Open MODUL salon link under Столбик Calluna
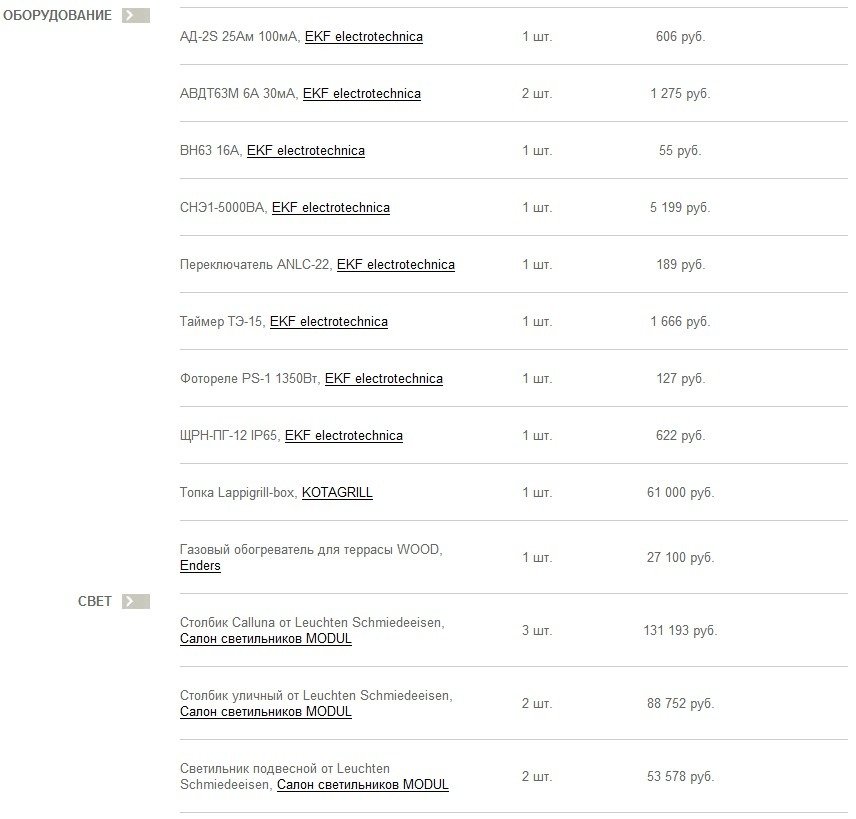The image size is (856, 819). tap(265, 639)
